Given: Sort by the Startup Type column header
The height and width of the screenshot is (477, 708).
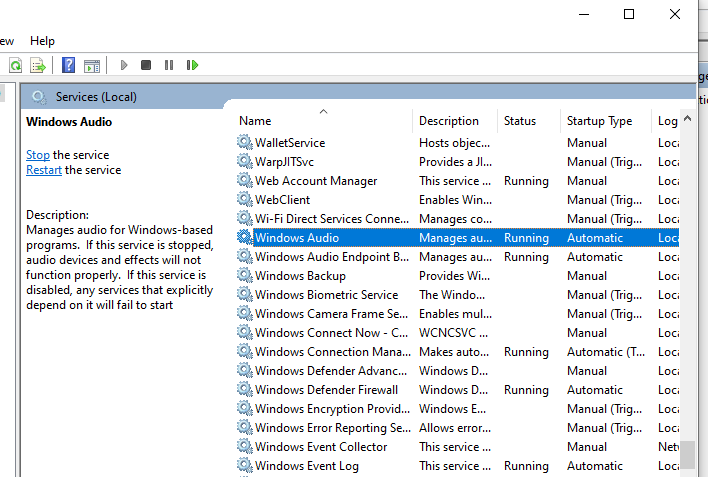Looking at the screenshot, I should tap(599, 121).
